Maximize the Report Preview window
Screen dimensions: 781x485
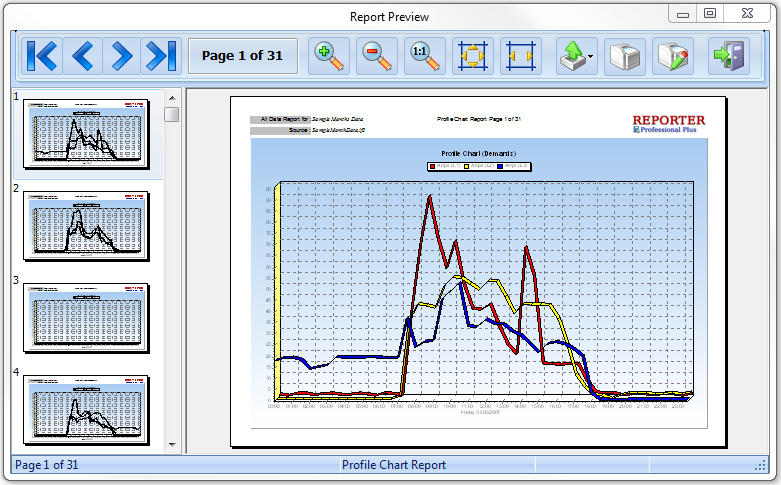tap(710, 14)
